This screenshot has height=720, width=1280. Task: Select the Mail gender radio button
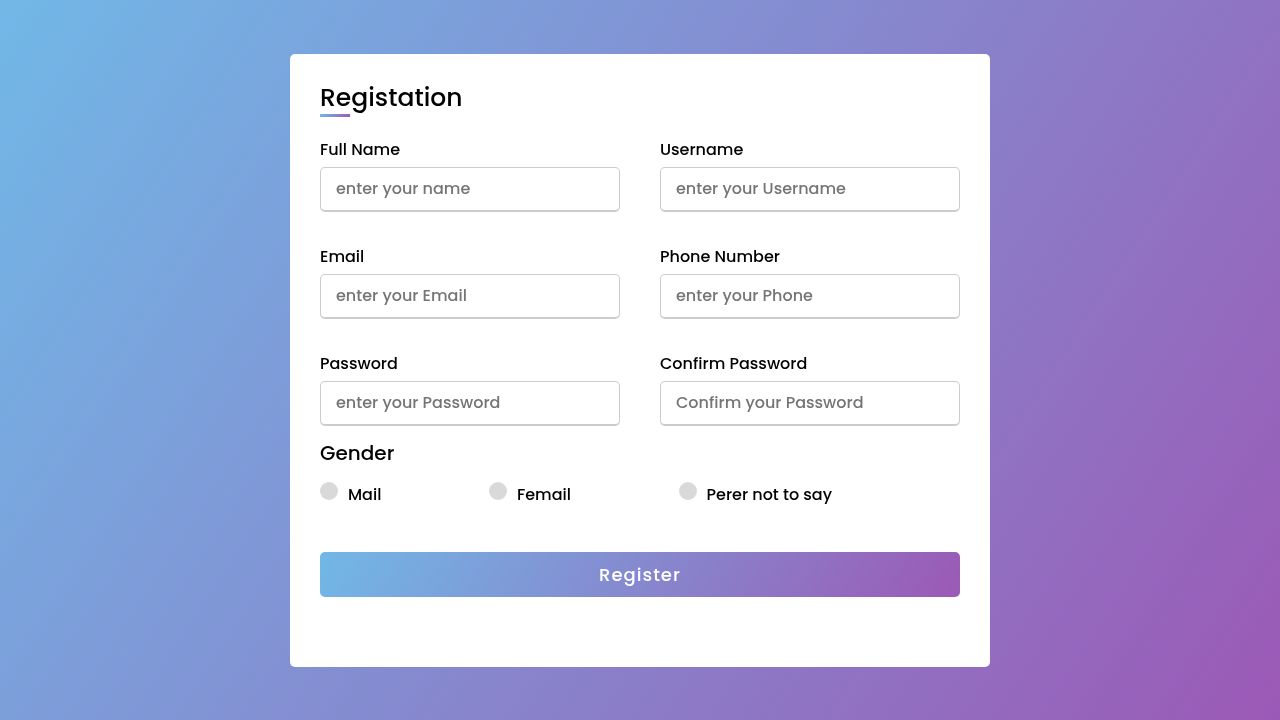(x=329, y=491)
